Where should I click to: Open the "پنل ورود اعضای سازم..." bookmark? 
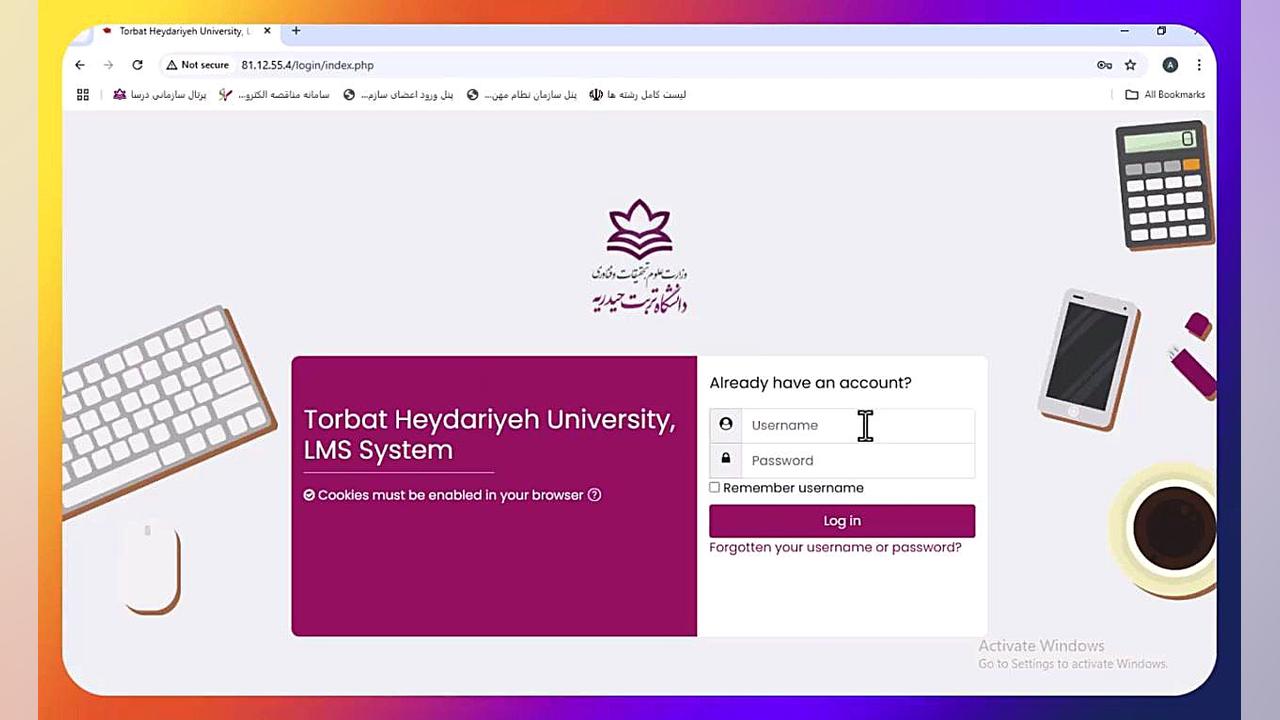point(398,95)
